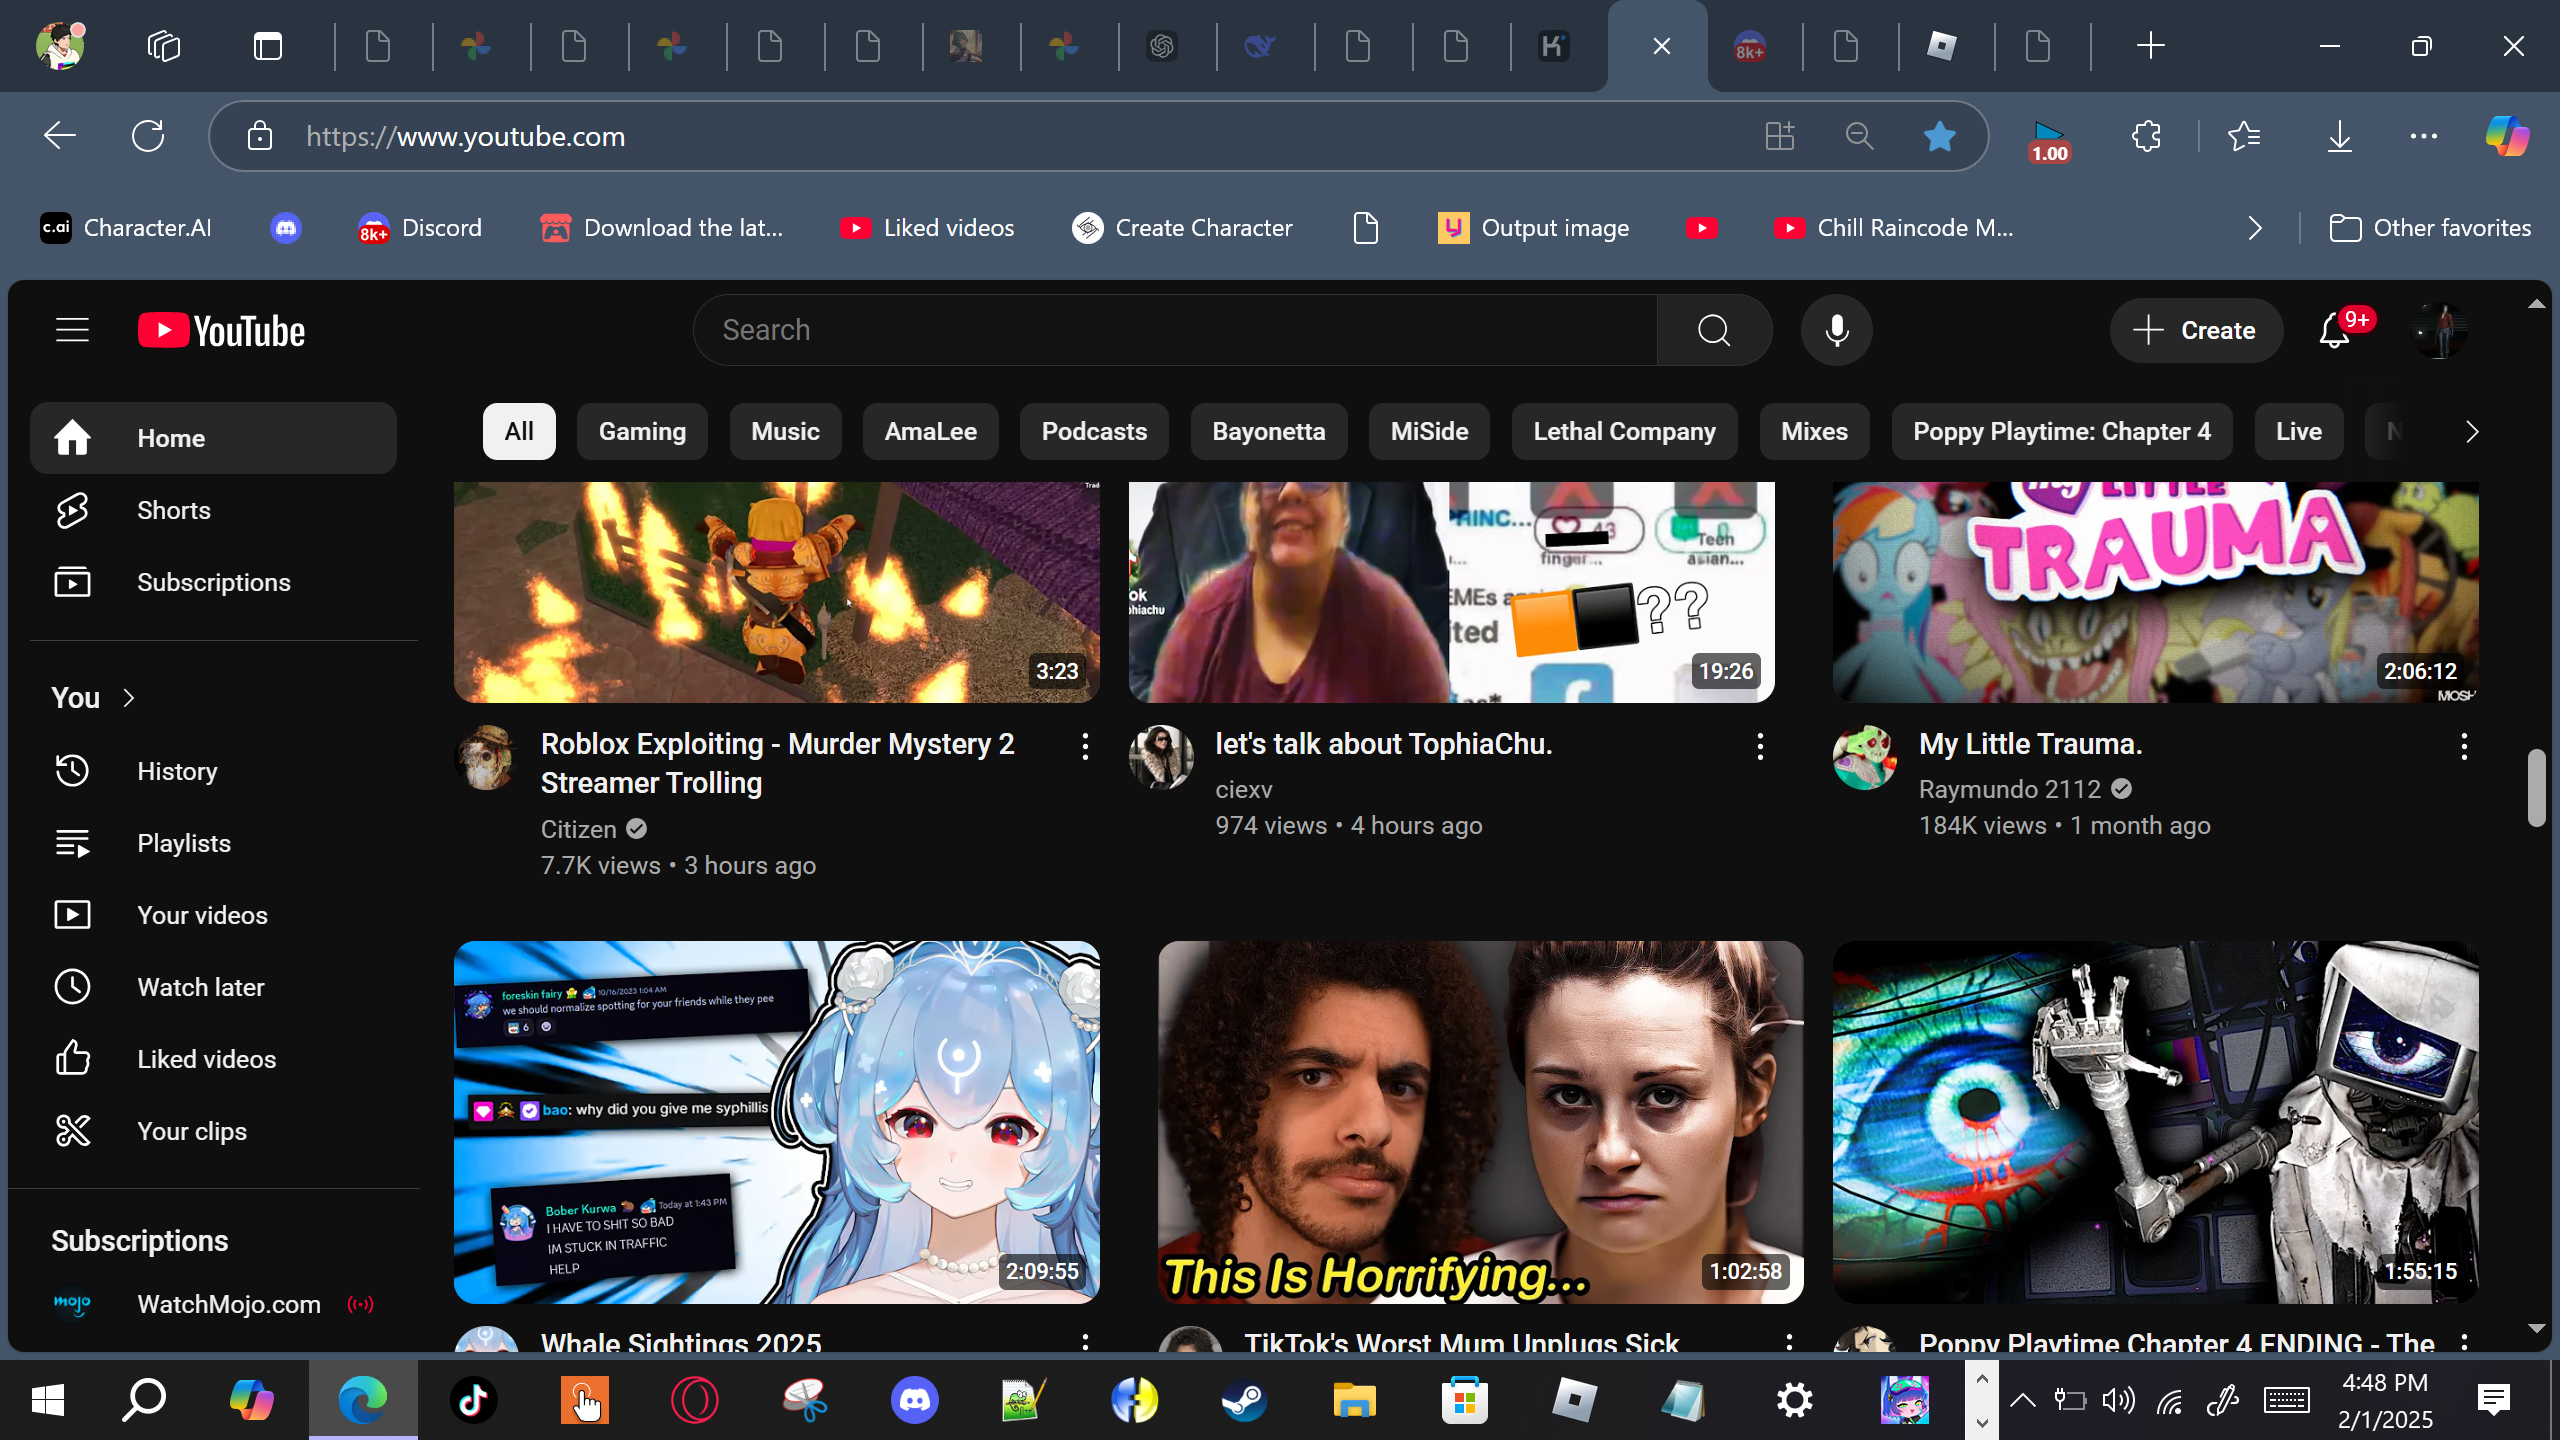Image resolution: width=2560 pixels, height=1440 pixels.
Task: Expand the You section chevron
Action: (128, 698)
